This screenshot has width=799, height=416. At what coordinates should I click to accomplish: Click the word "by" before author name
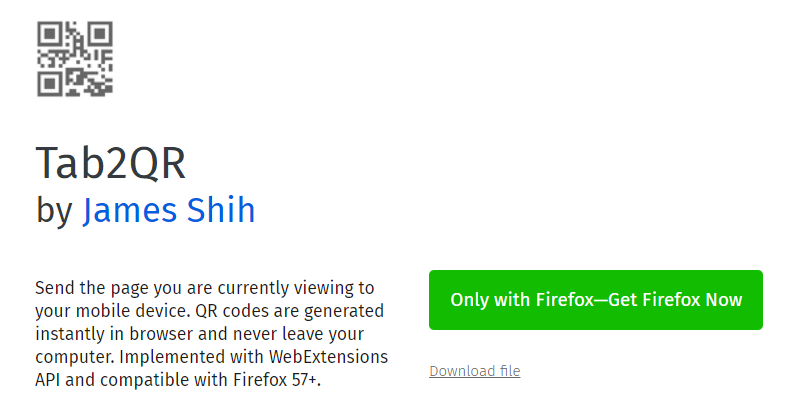[54, 211]
